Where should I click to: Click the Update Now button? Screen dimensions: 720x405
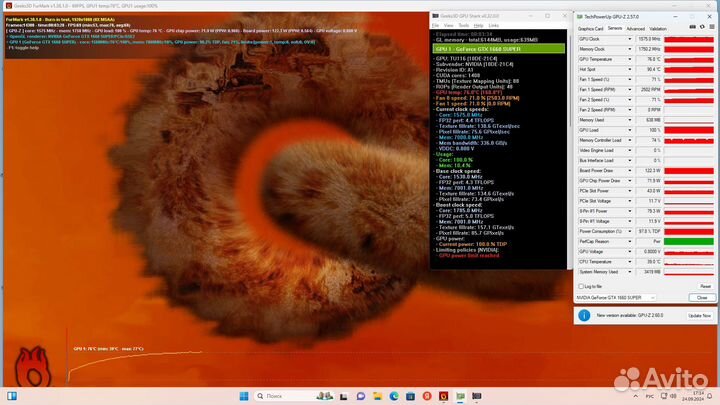[x=698, y=315]
